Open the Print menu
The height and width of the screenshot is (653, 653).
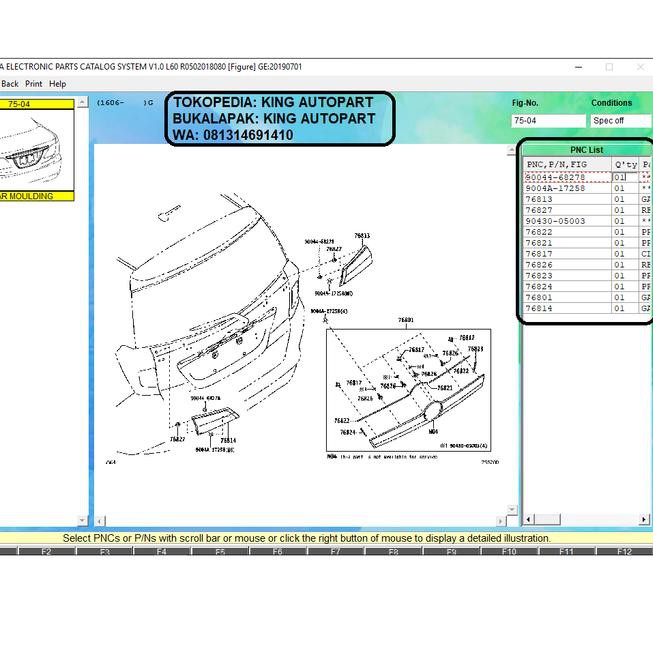[34, 84]
